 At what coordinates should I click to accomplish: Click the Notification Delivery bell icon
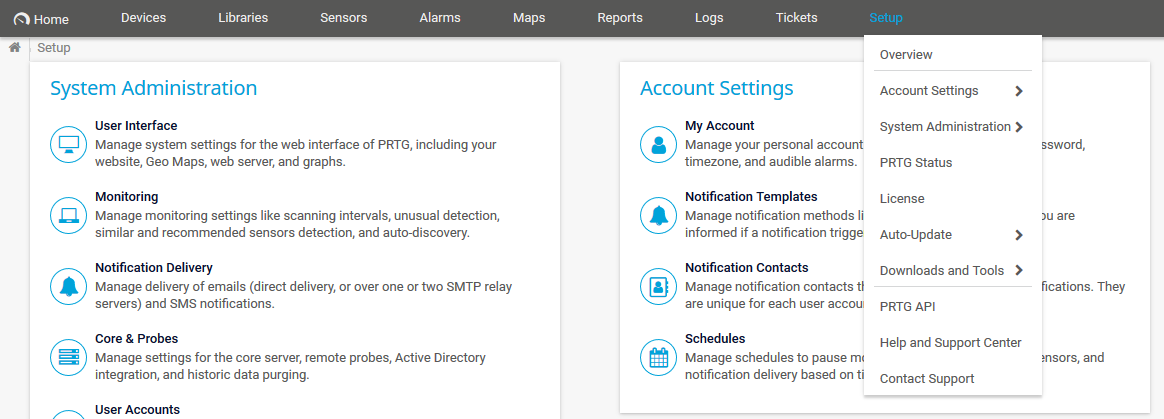69,286
